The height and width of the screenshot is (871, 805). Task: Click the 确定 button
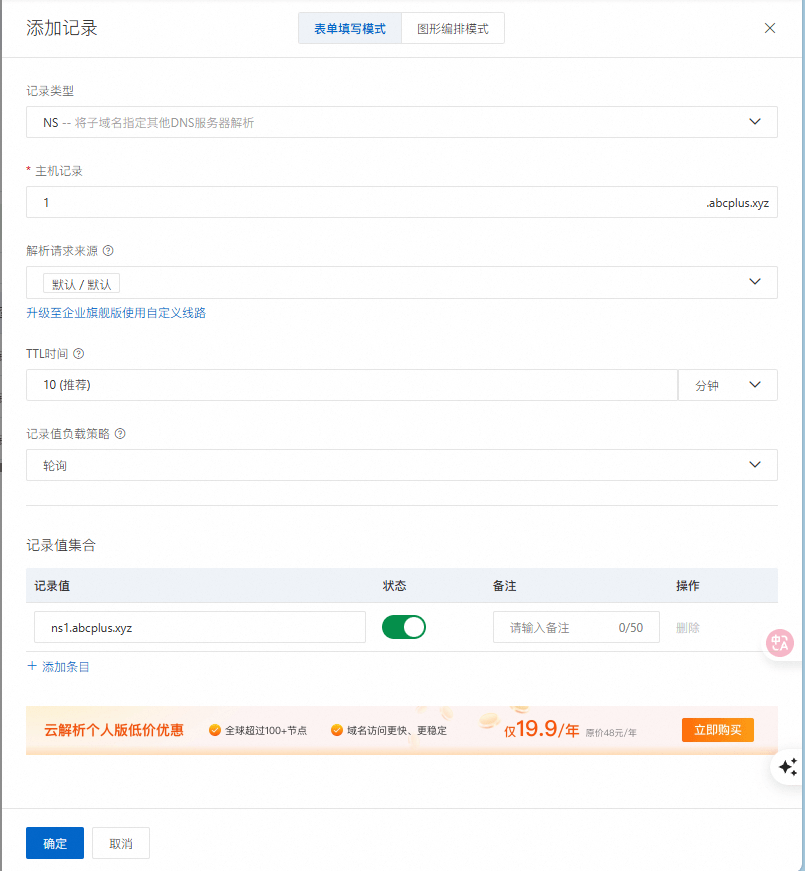[x=55, y=843]
